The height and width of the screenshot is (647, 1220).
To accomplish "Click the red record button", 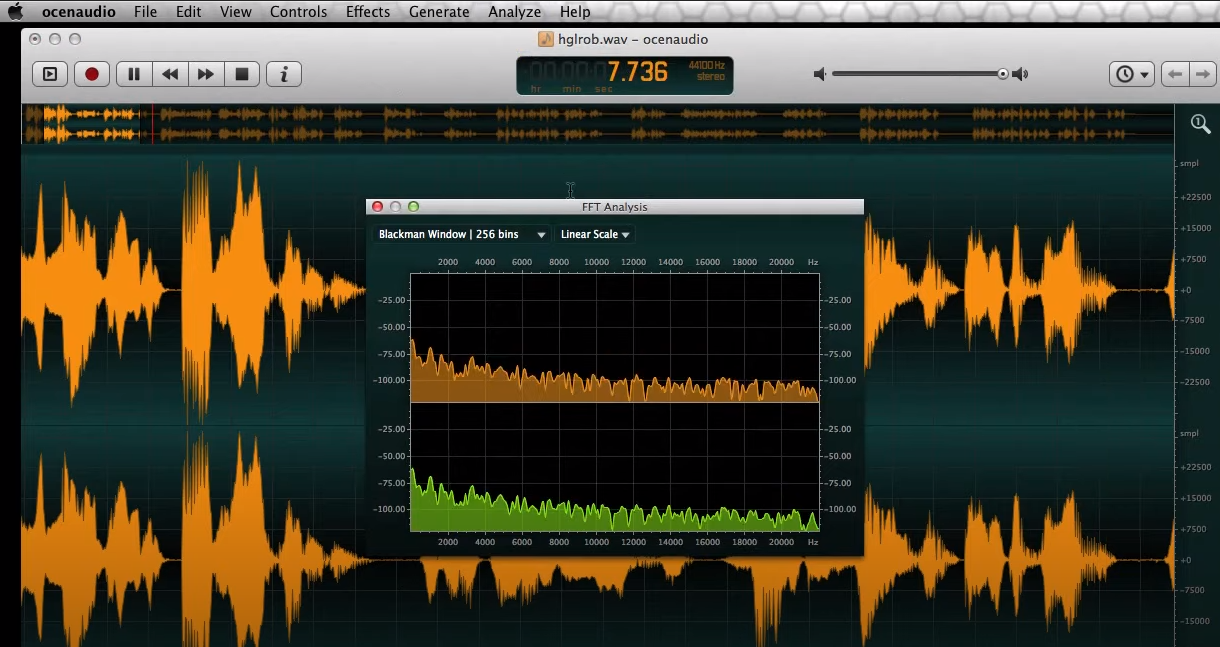I will coord(91,73).
